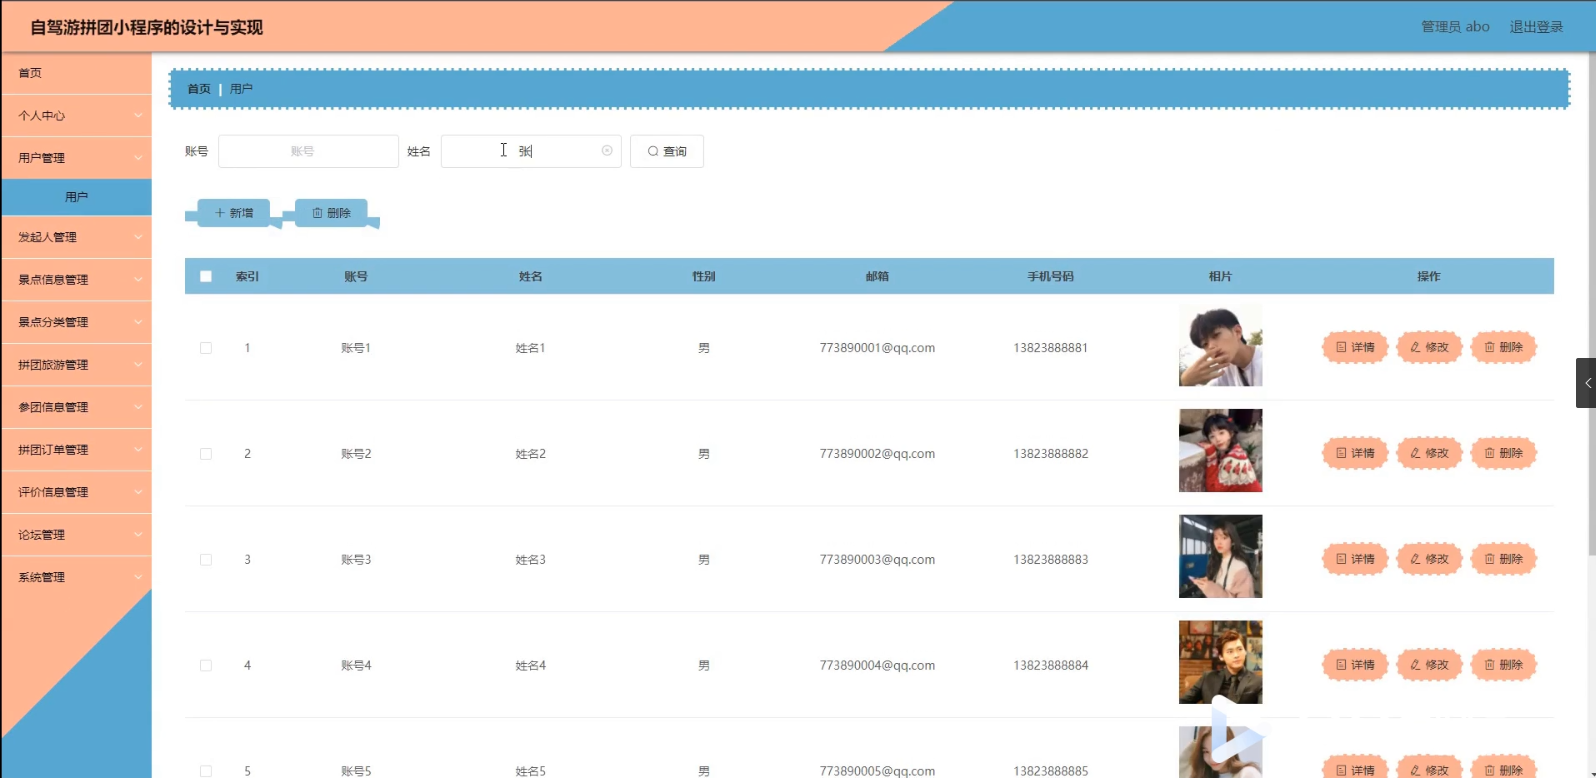The image size is (1596, 778).
Task: Click 退出登录 to log out
Action: 1536,27
